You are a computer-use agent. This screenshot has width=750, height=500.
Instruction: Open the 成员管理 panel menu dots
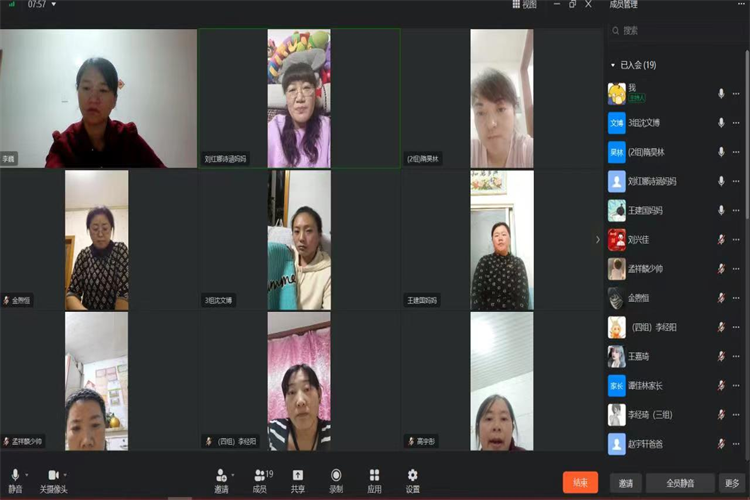(742, 4)
